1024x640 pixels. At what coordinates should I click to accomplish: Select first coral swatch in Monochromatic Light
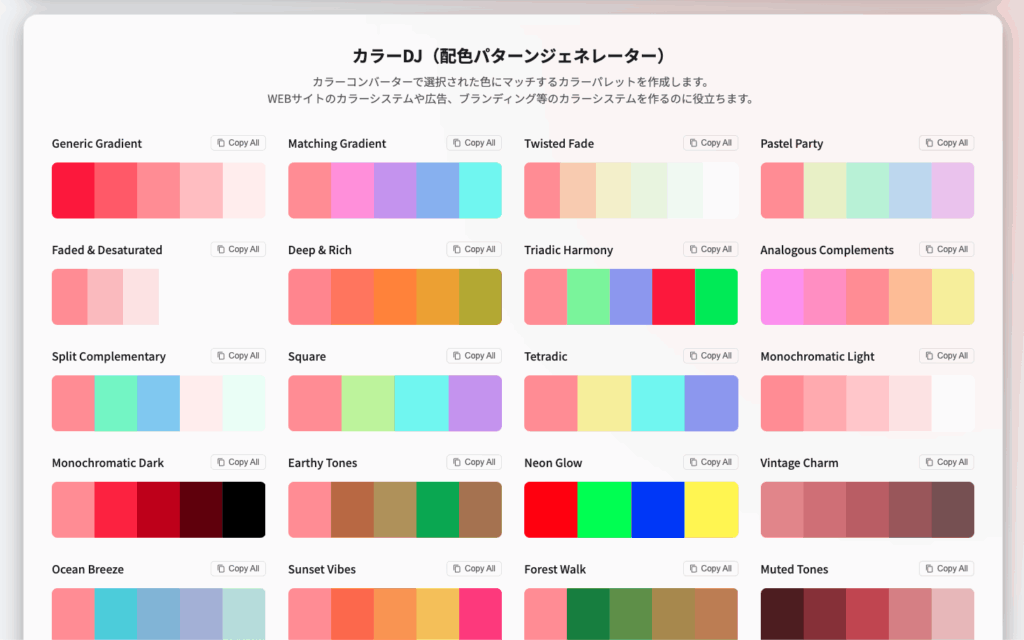(x=782, y=403)
